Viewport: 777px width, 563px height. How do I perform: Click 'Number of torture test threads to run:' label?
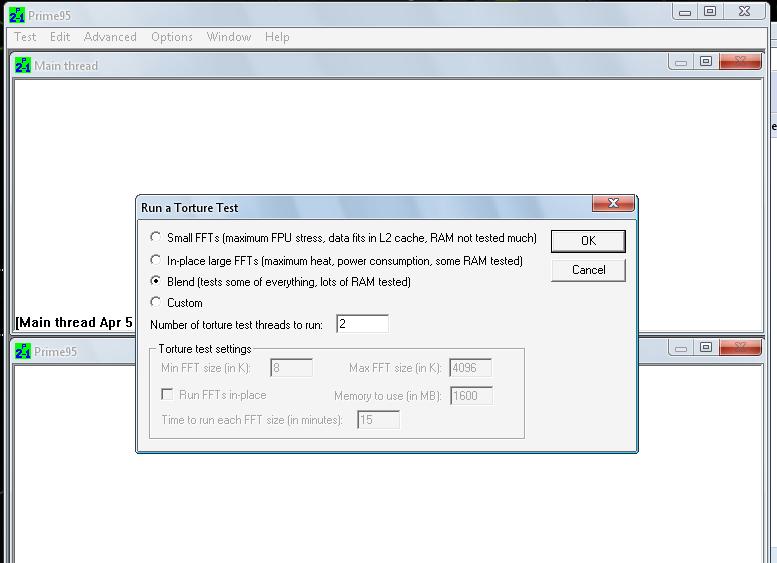236,325
